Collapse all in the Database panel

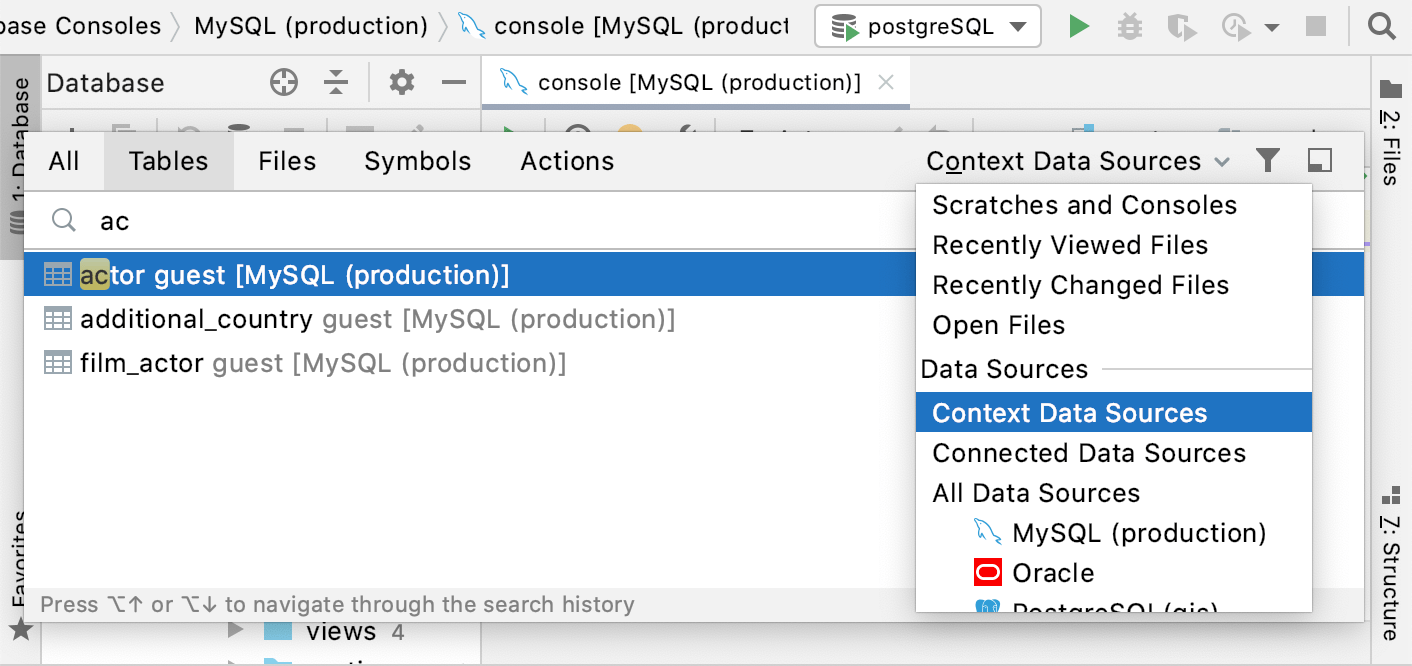coord(335,83)
